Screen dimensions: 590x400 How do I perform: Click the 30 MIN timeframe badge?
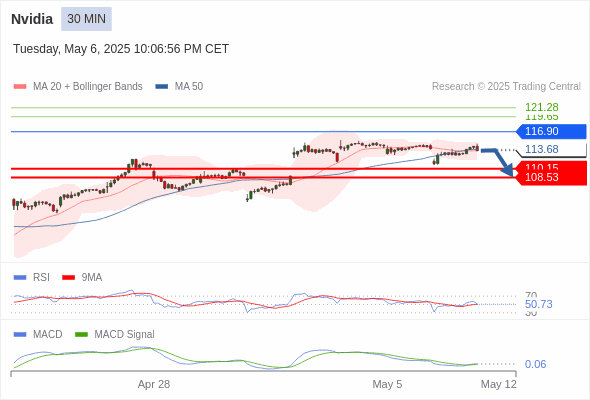pos(87,19)
